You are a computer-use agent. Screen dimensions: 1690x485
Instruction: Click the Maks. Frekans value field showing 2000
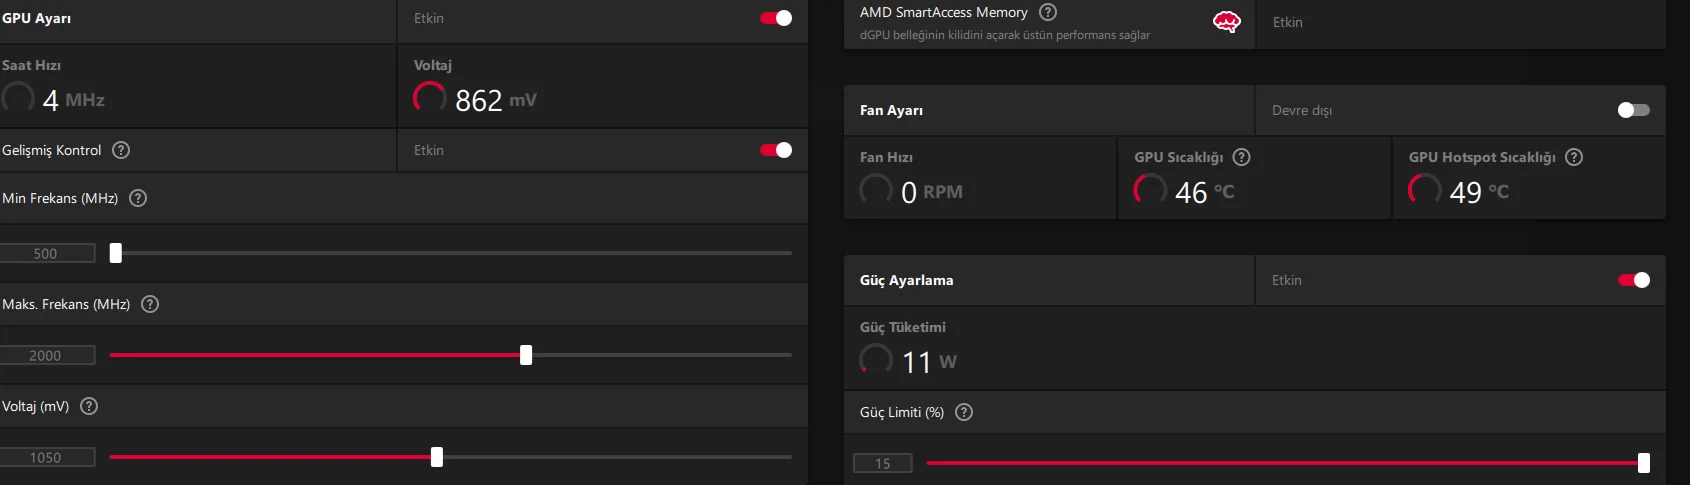coord(47,356)
